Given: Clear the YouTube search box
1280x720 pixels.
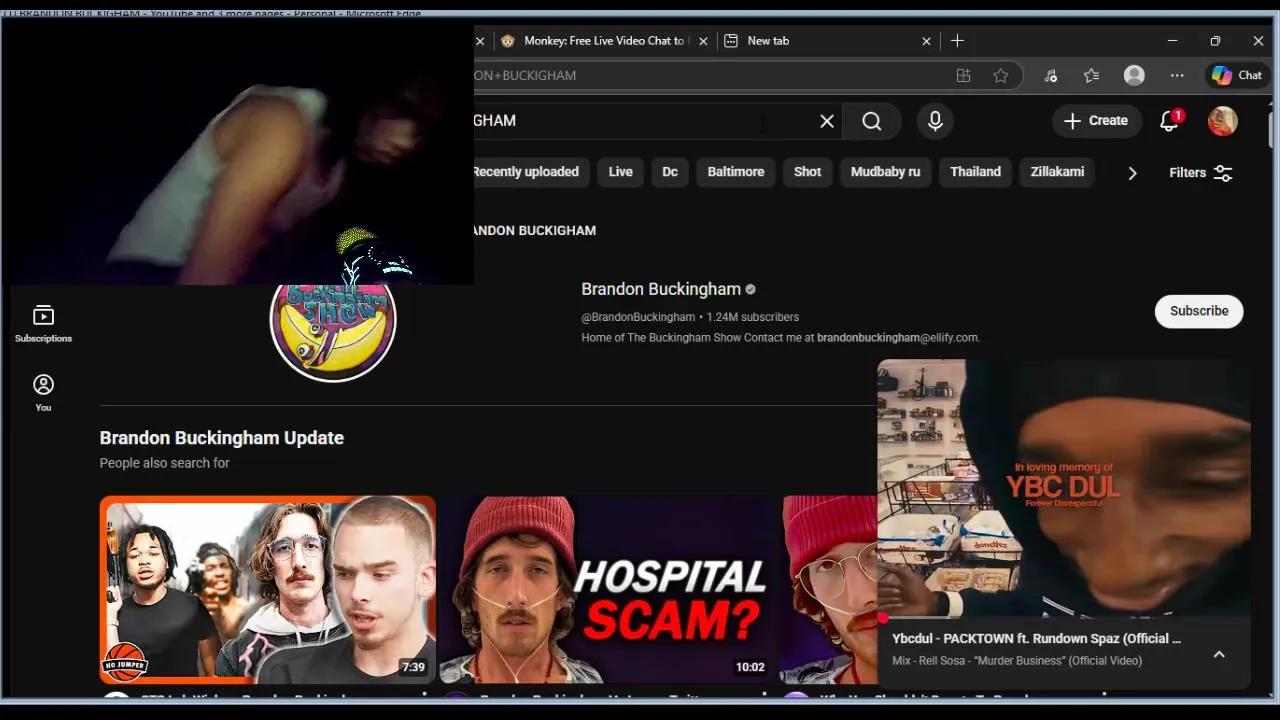Looking at the screenshot, I should click(827, 121).
